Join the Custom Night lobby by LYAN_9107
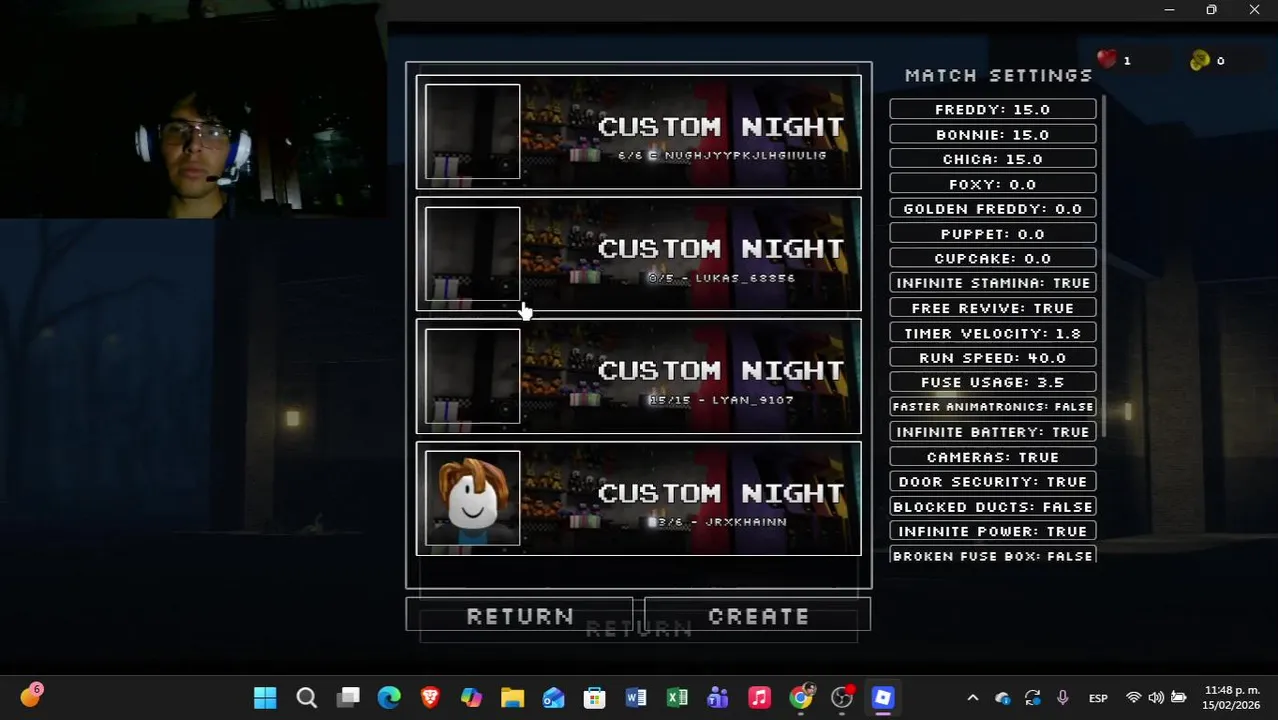1278x720 pixels. click(x=638, y=376)
